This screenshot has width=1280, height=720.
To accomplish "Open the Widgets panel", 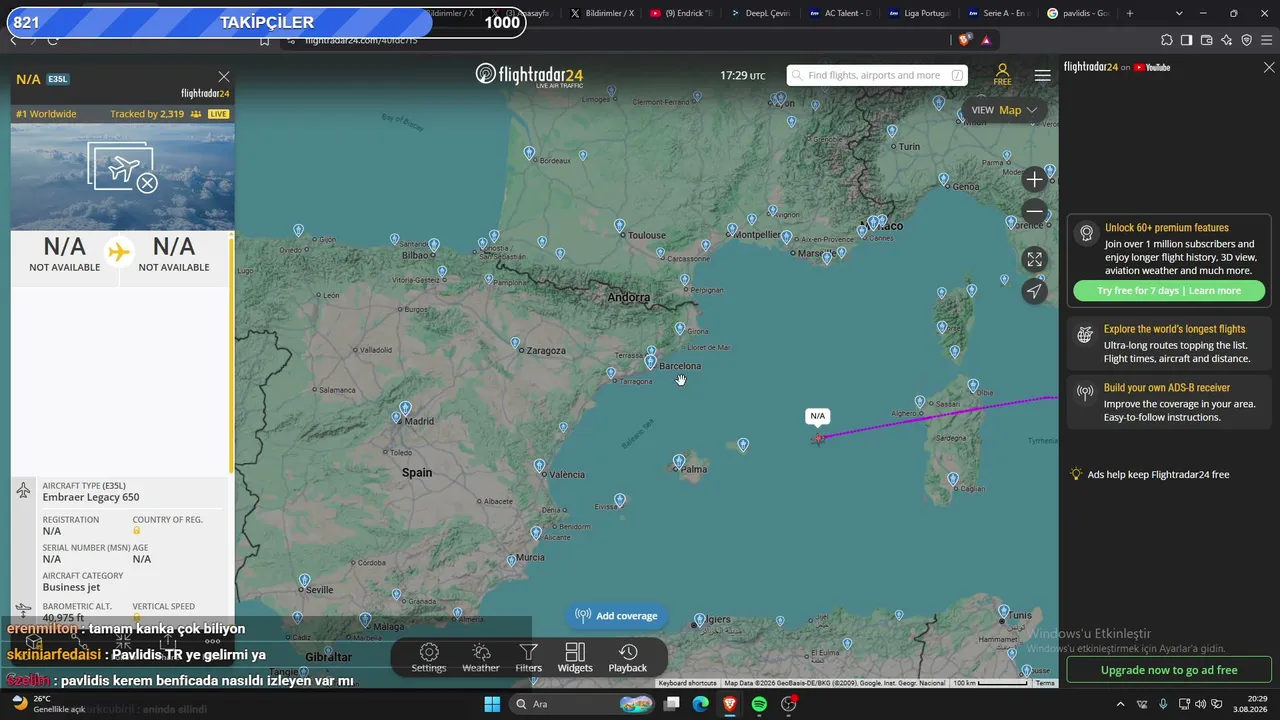I will point(575,658).
